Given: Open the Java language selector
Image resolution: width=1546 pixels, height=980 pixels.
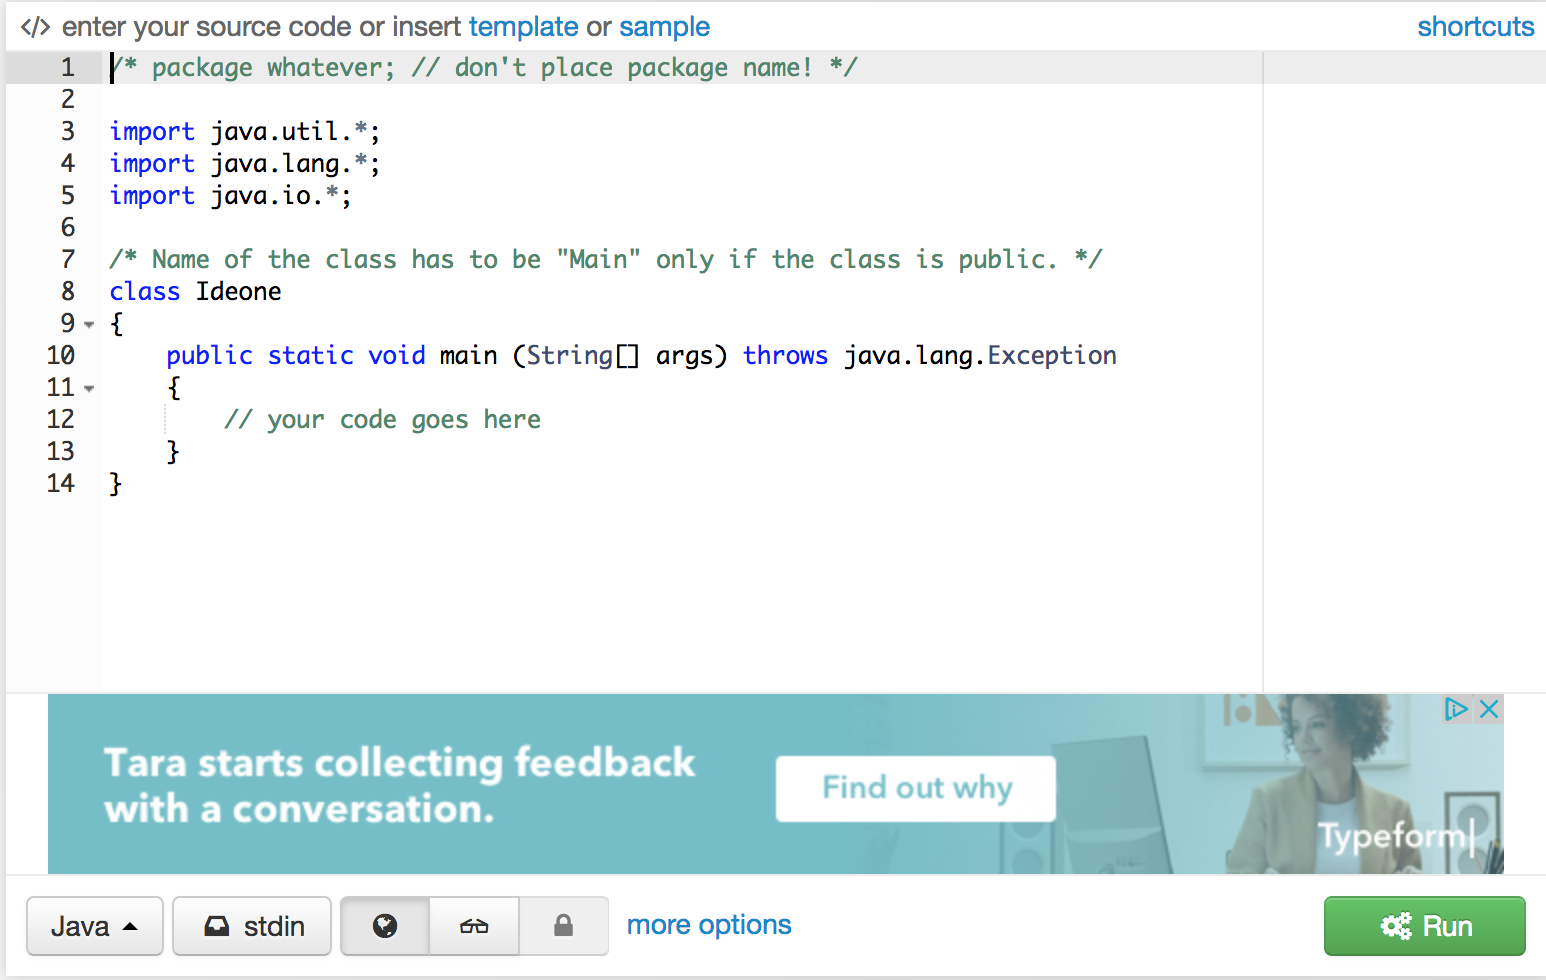Looking at the screenshot, I should 94,926.
